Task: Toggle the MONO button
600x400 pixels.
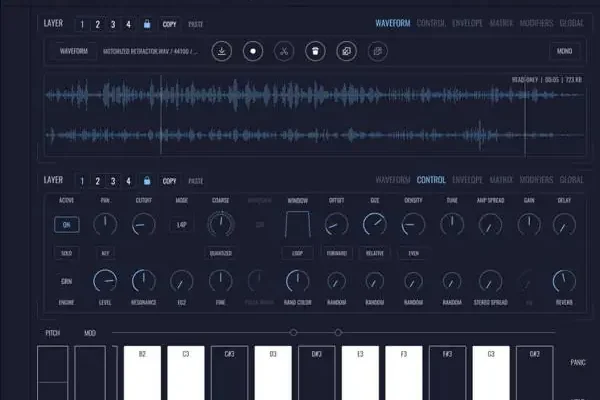Action: click(x=563, y=50)
